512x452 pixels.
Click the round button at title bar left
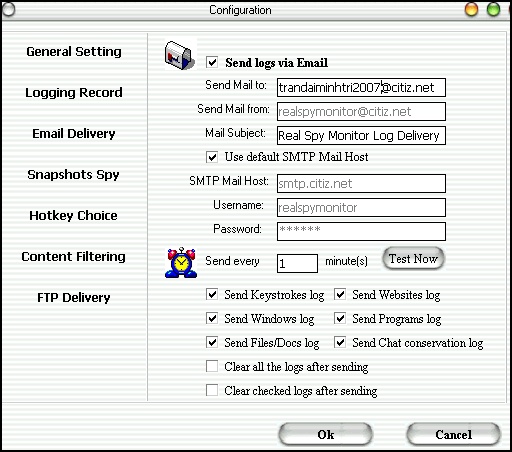(9, 9)
